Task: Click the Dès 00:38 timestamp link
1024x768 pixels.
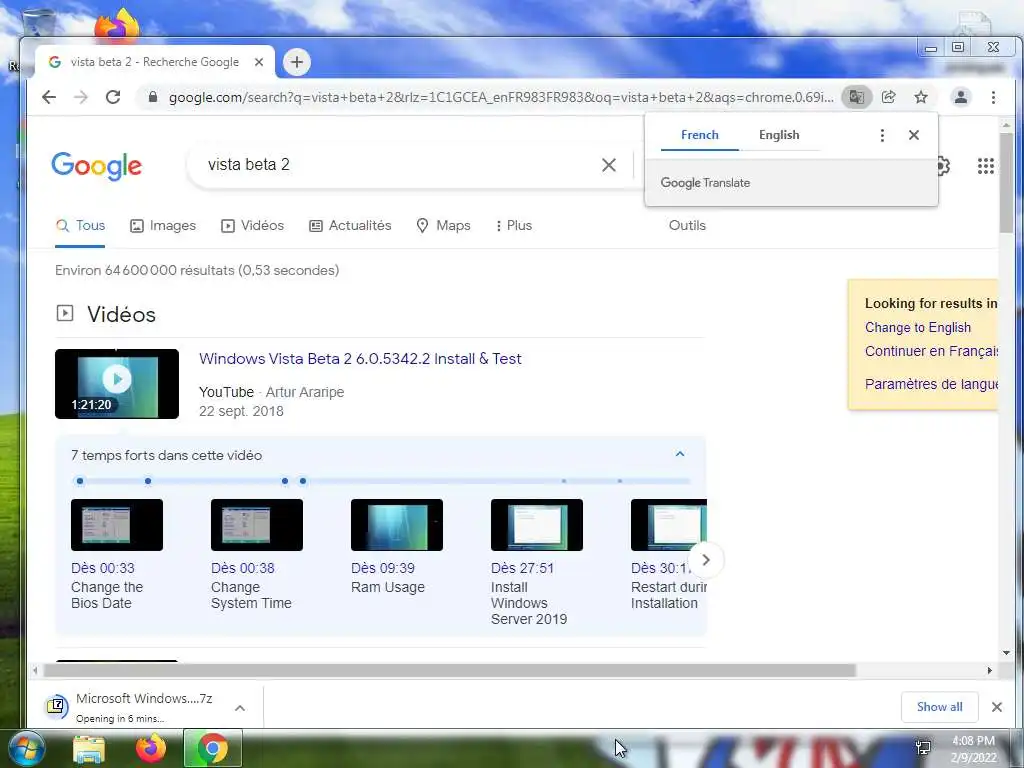Action: tap(242, 569)
